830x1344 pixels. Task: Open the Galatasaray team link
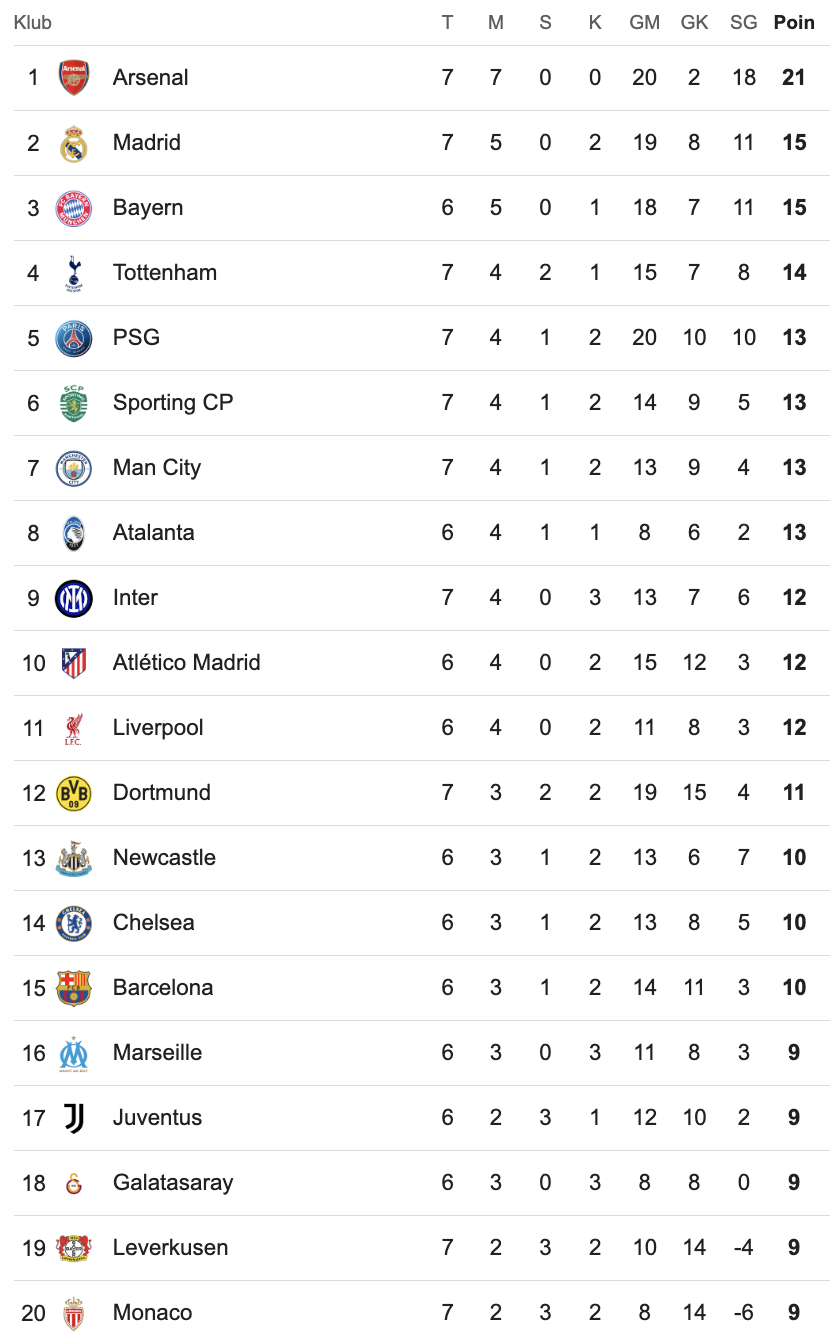pos(173,1183)
